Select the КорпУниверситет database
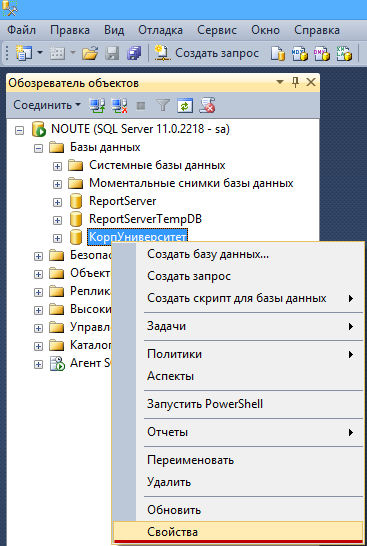The width and height of the screenshot is (367, 546). tap(138, 236)
